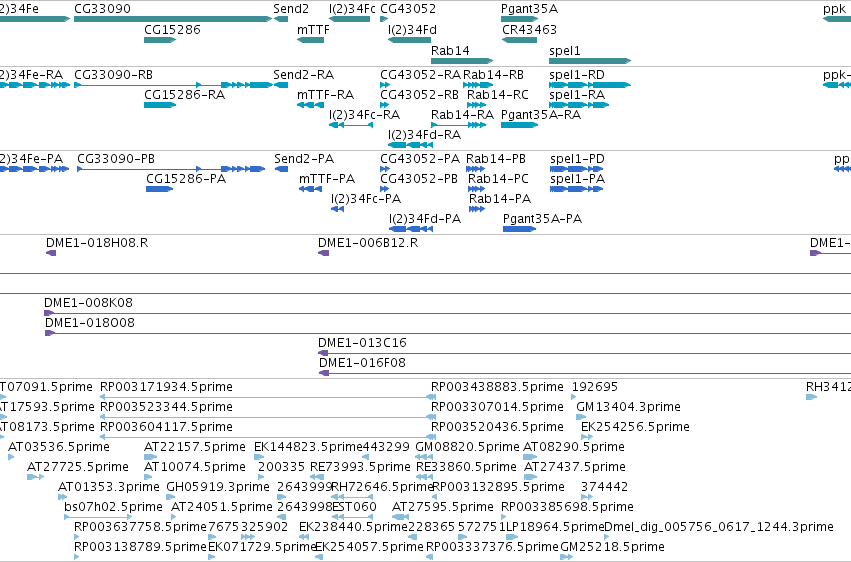
Task: Click the mTTF-PA protein label
Action: tap(327, 179)
